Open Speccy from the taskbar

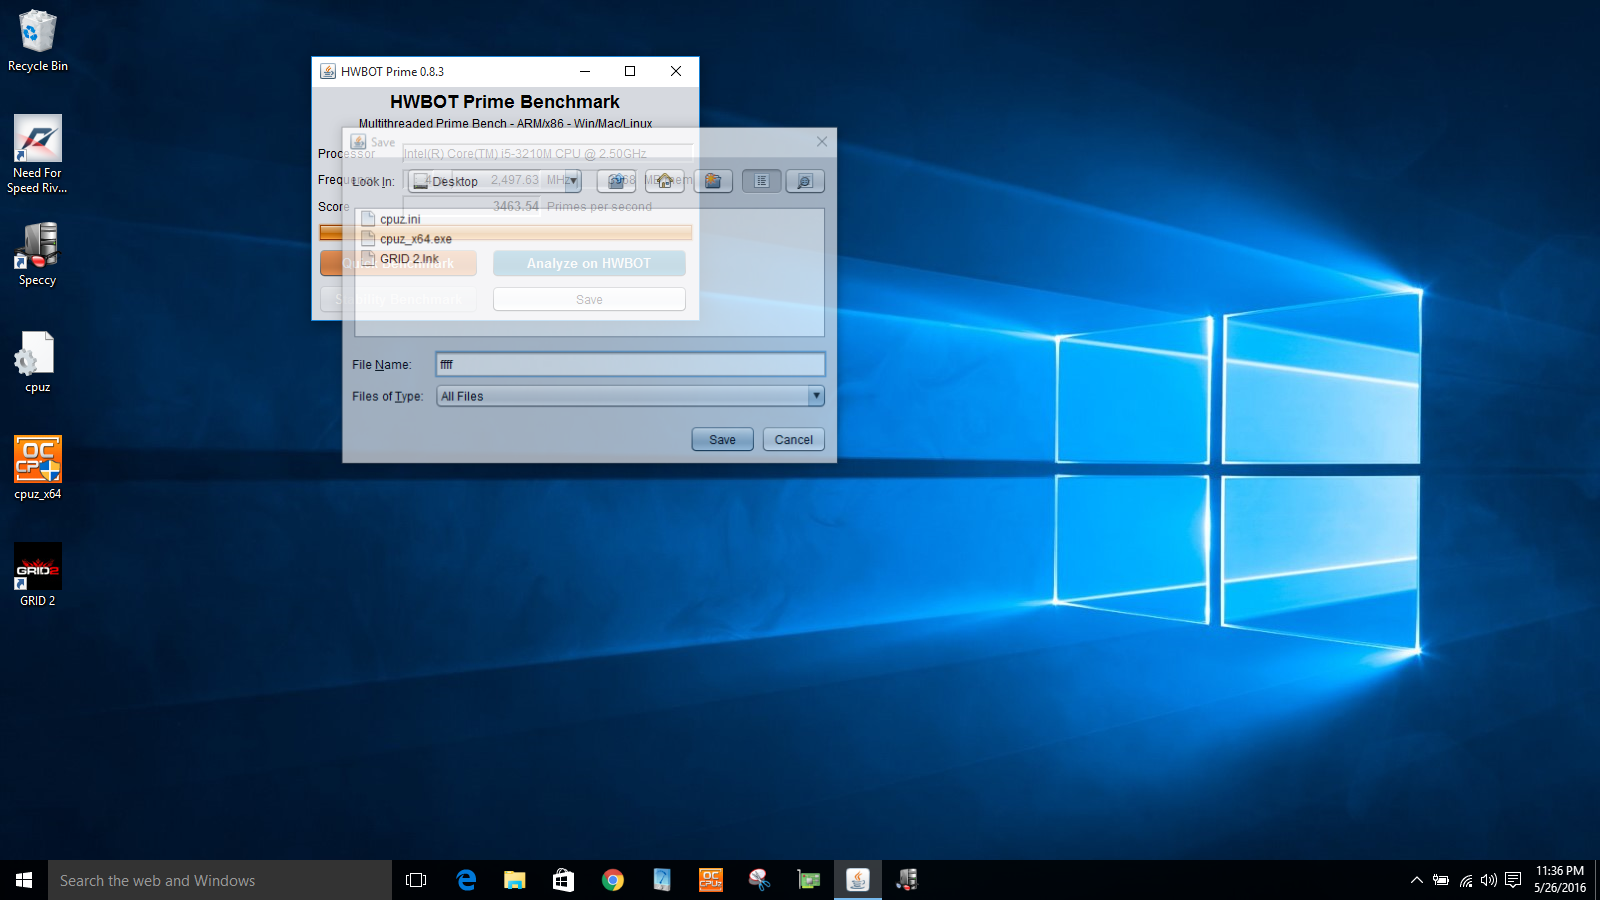tap(907, 880)
